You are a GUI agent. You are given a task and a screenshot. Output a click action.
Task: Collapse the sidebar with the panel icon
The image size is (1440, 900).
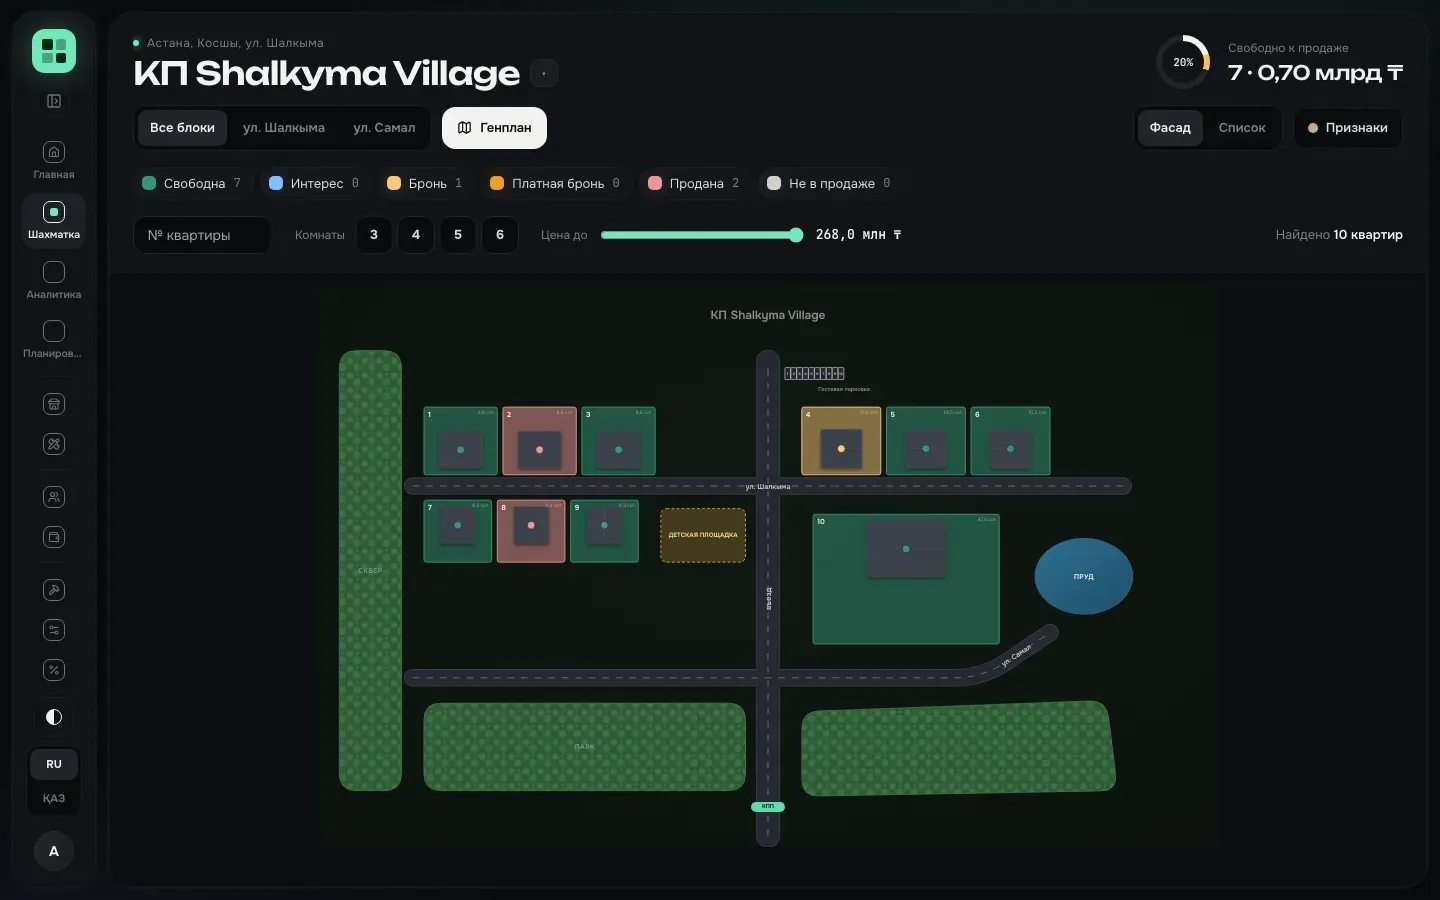(x=54, y=101)
